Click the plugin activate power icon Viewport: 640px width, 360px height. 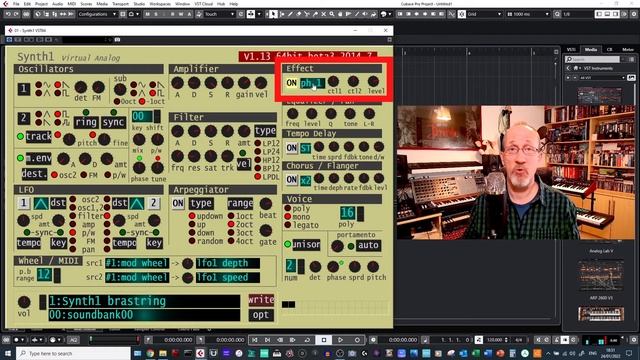click(9, 40)
